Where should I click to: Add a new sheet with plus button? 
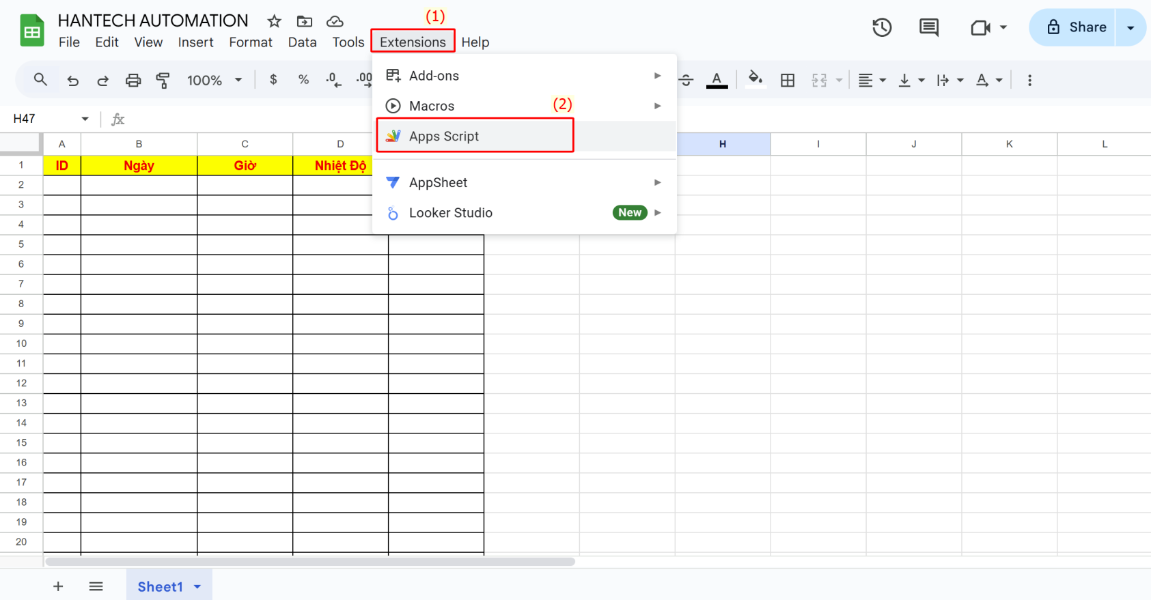[x=58, y=587]
